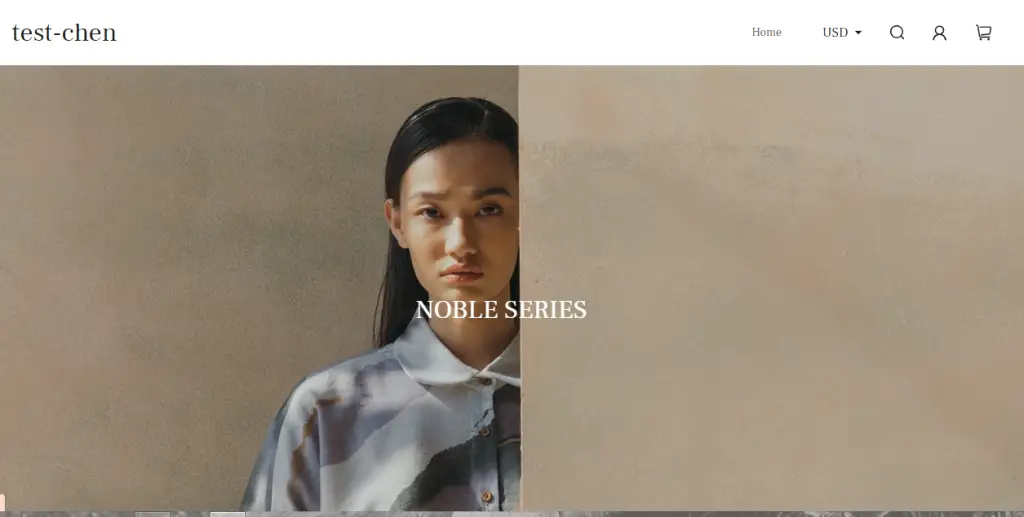
Task: Open the search magnifier icon
Action: click(897, 33)
